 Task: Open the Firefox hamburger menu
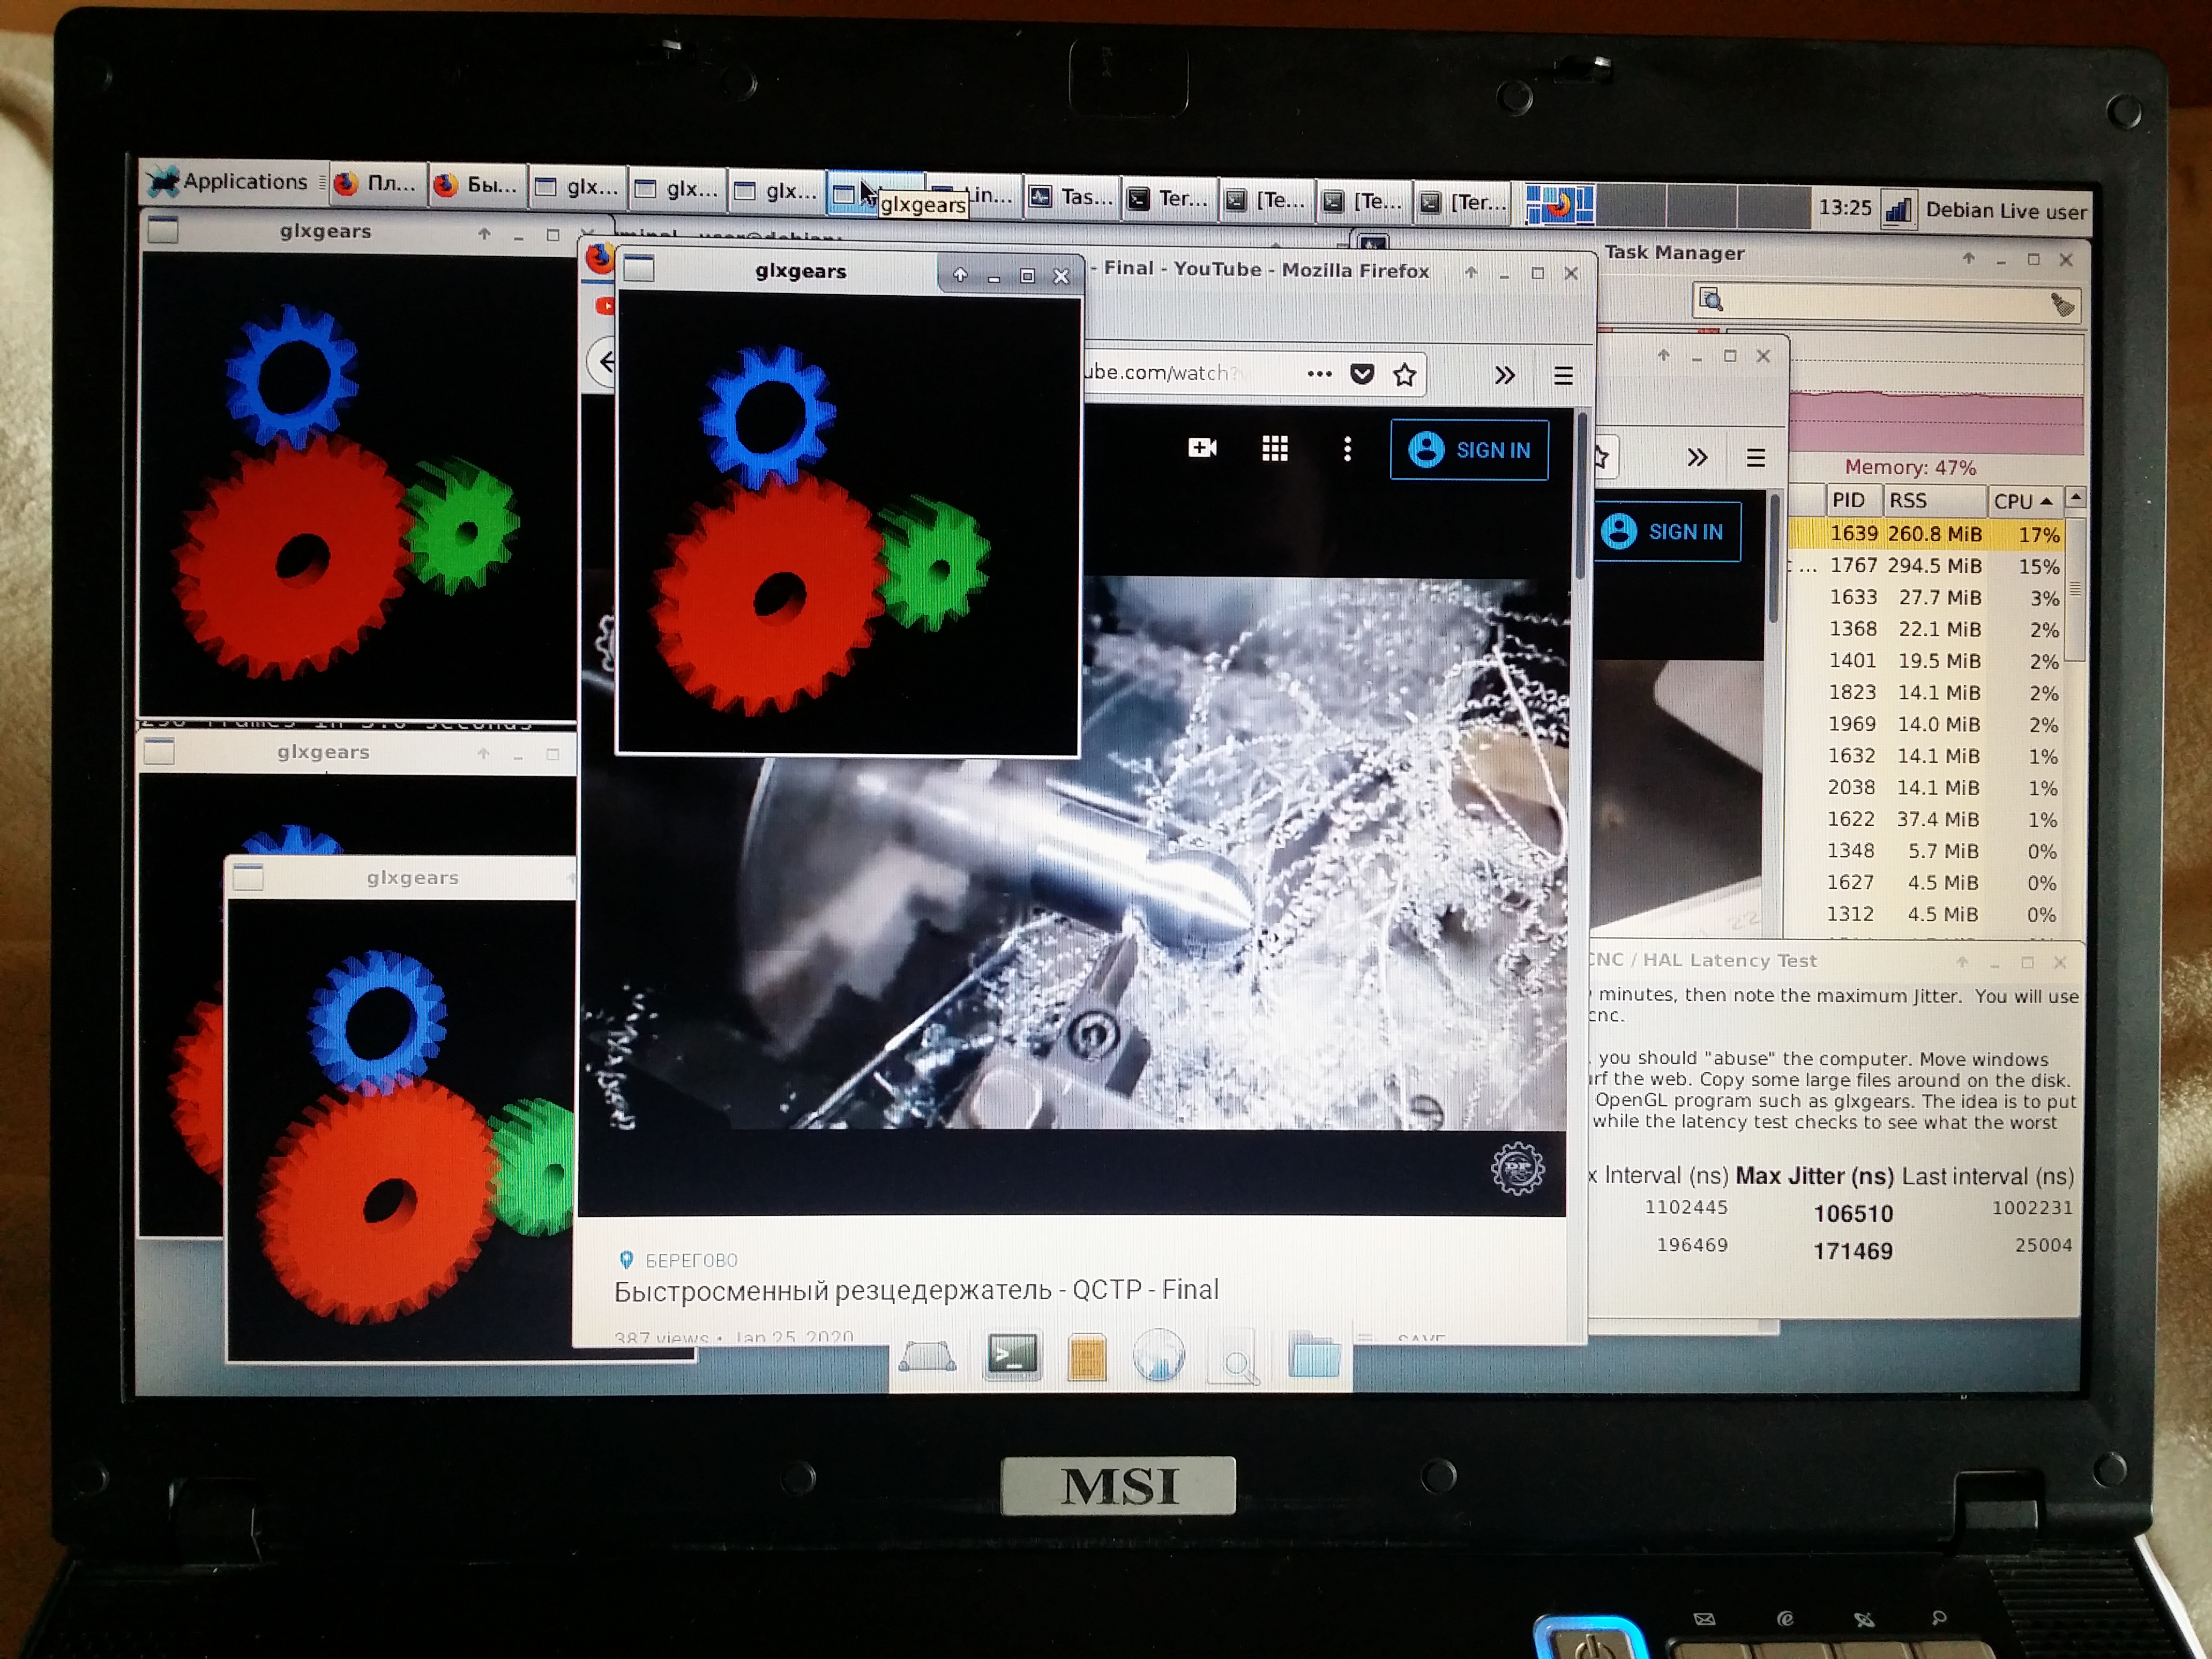(1563, 376)
